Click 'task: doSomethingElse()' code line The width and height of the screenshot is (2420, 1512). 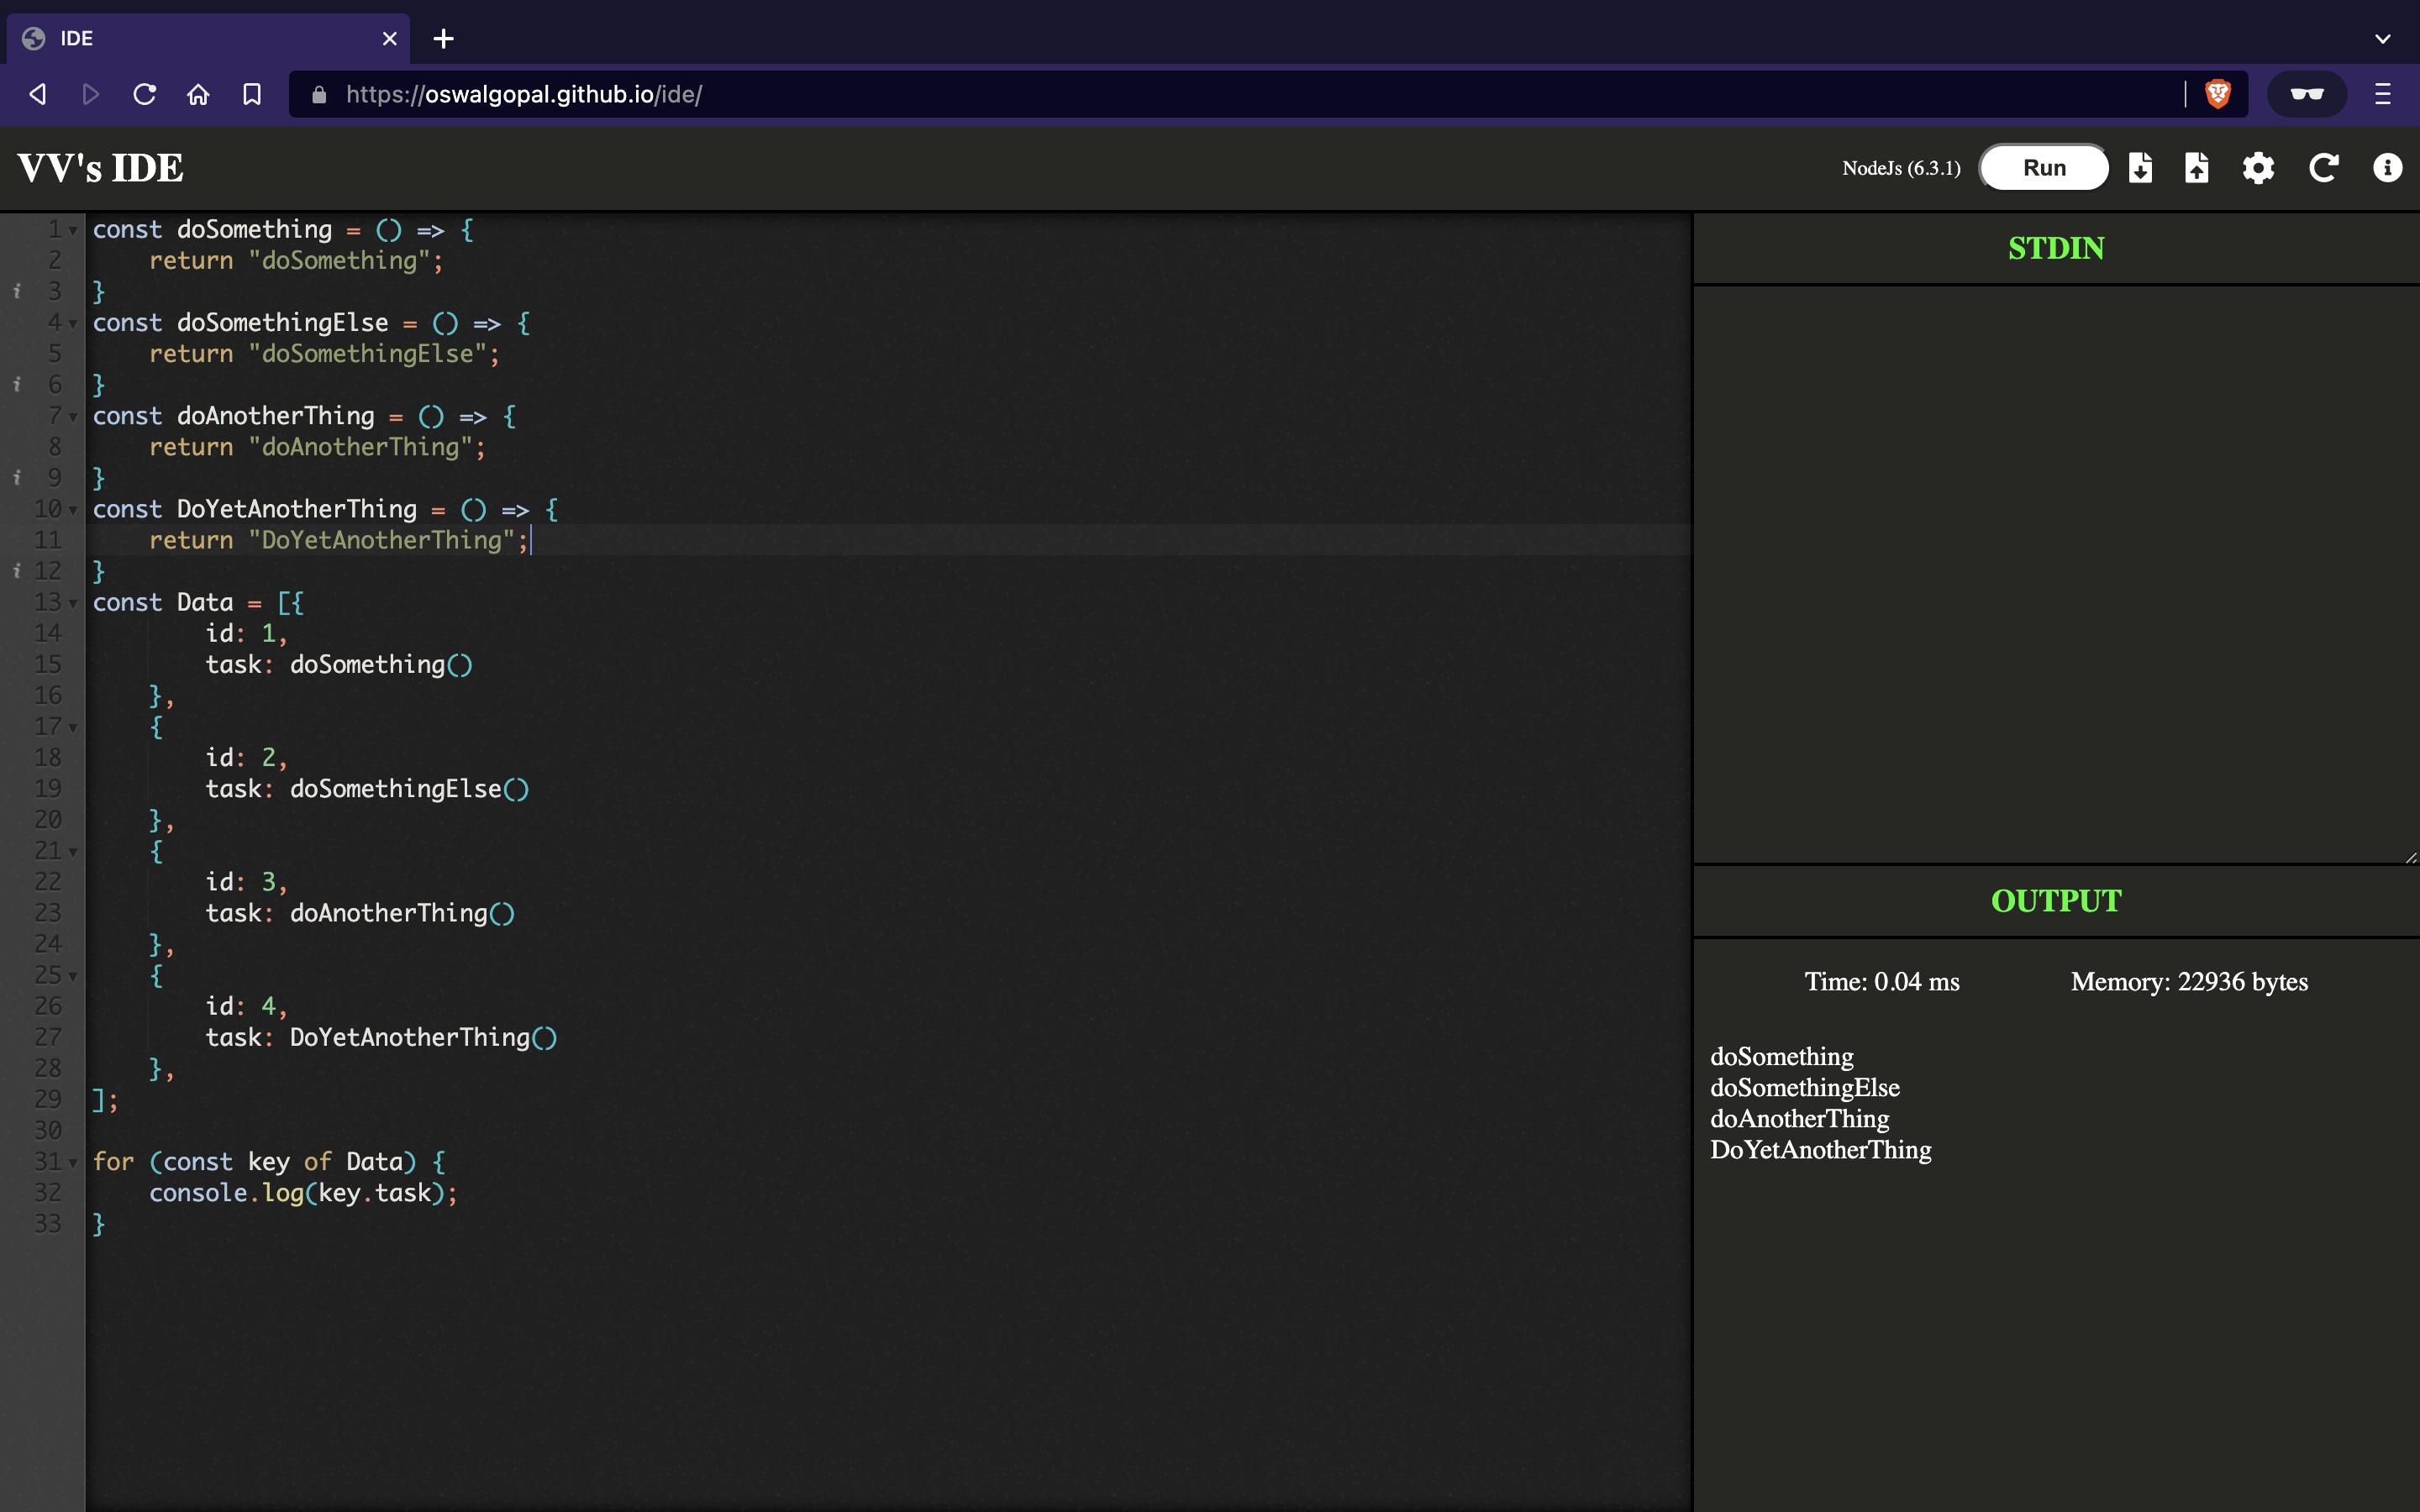coord(367,789)
